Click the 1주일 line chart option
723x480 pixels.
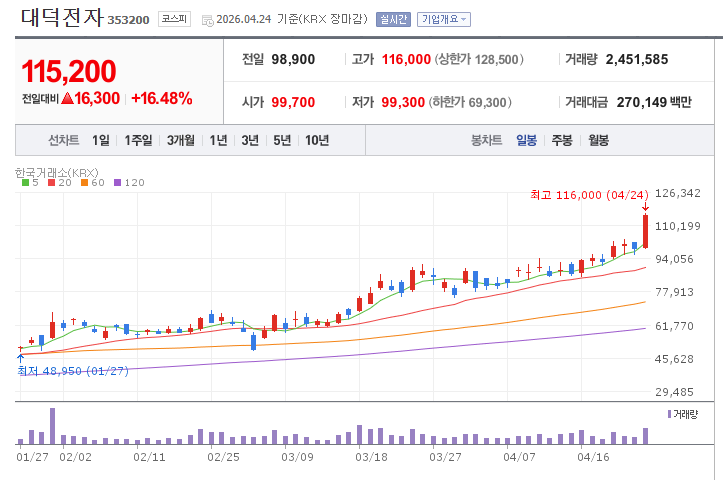coord(139,141)
